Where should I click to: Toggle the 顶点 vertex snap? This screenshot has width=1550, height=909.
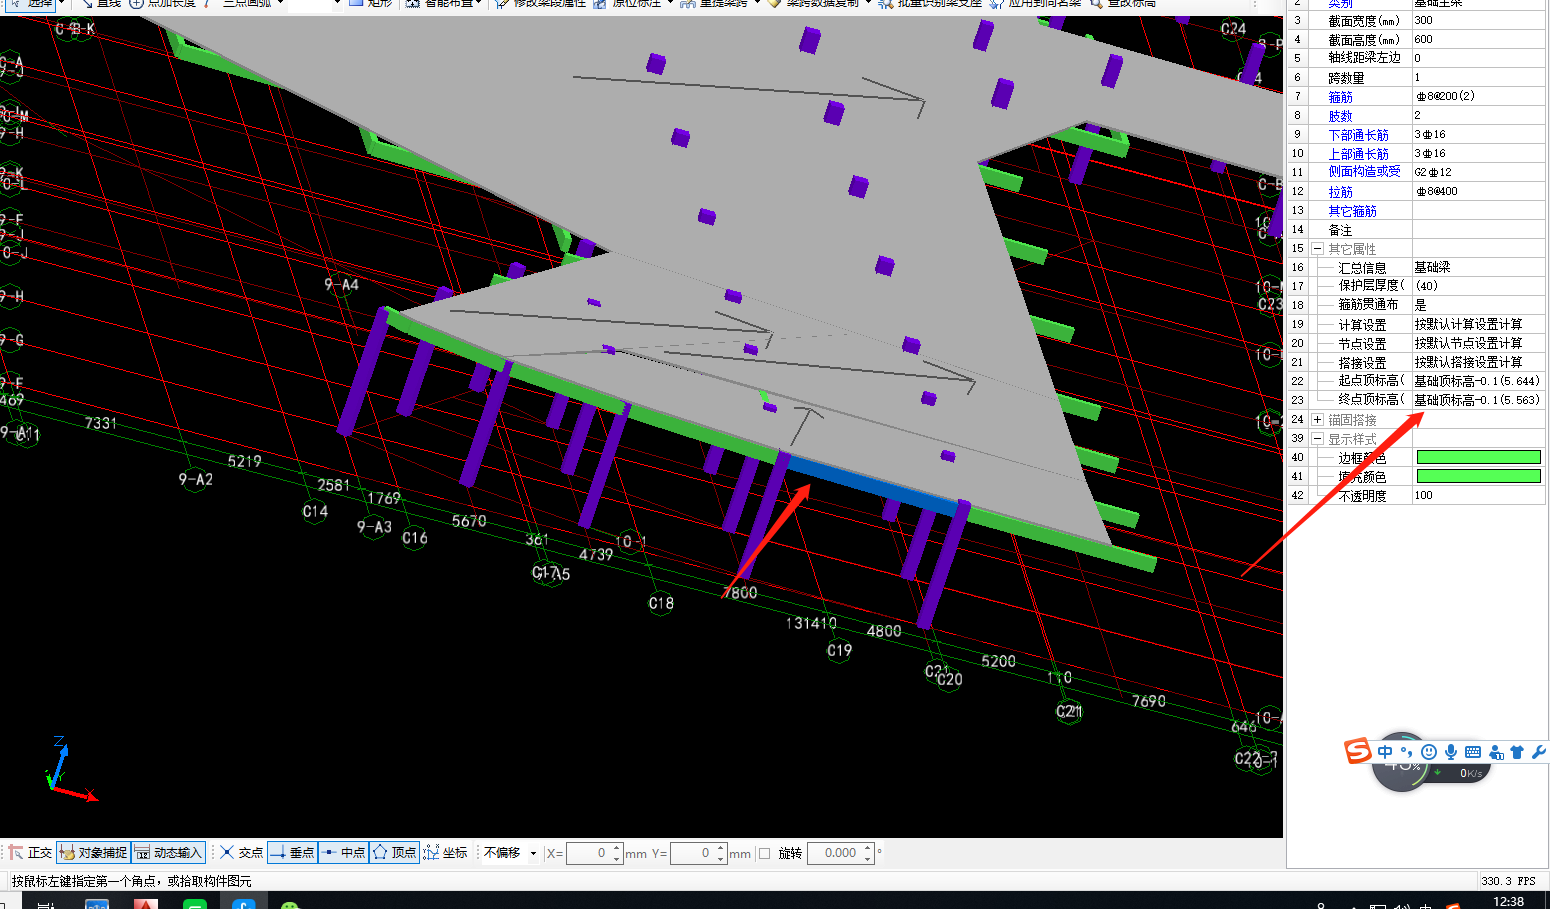(x=394, y=853)
